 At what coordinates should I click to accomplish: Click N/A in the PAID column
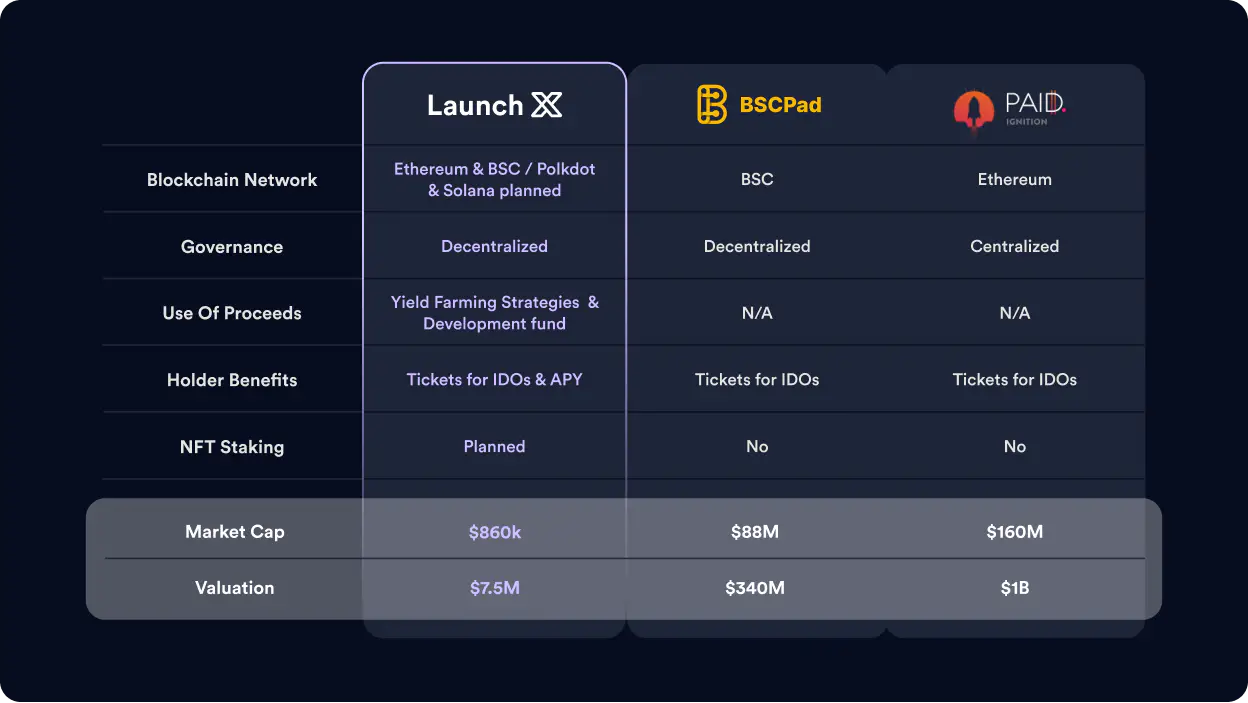point(1015,313)
